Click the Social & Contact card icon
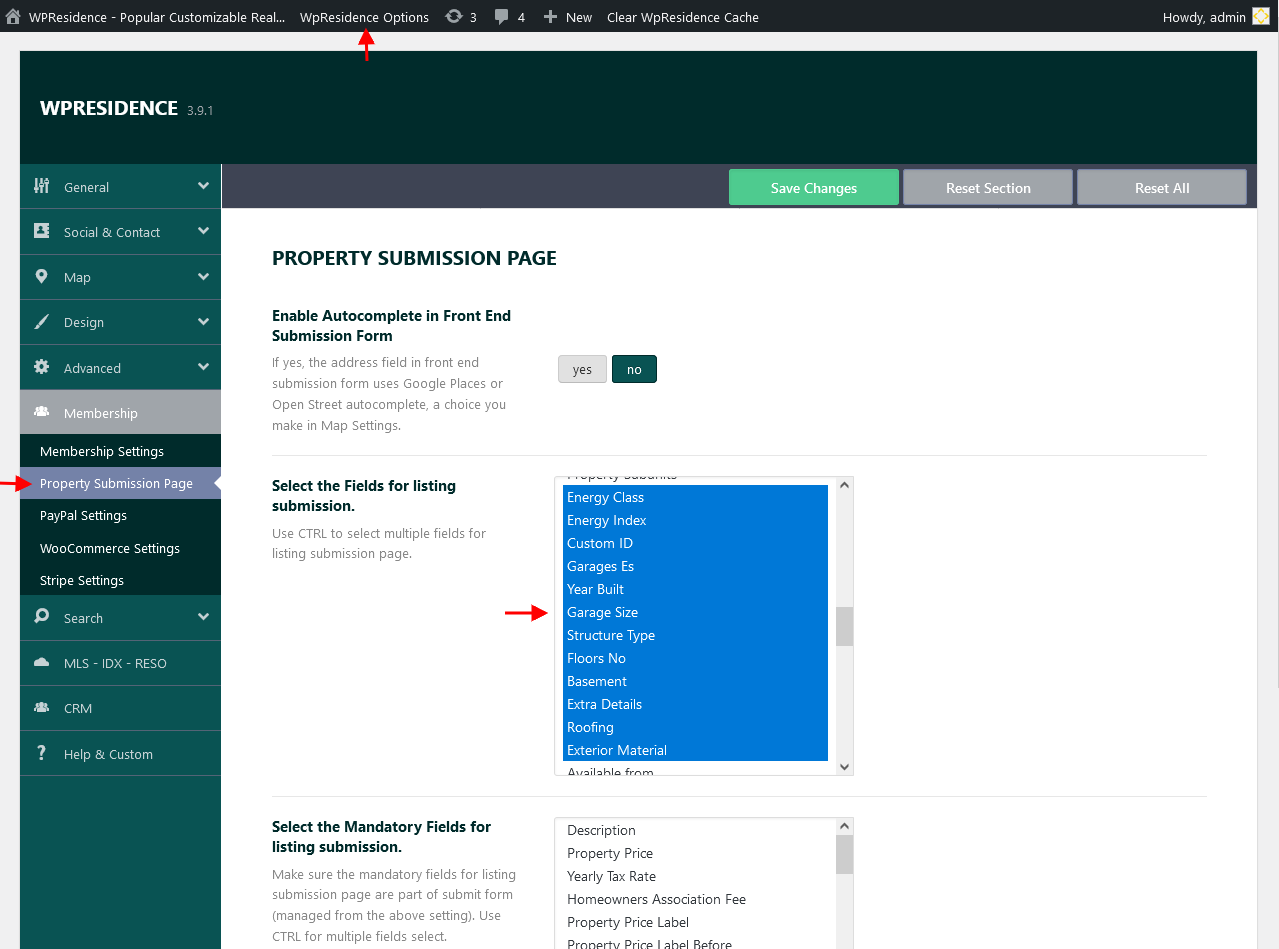Viewport: 1279px width, 949px height. click(41, 231)
